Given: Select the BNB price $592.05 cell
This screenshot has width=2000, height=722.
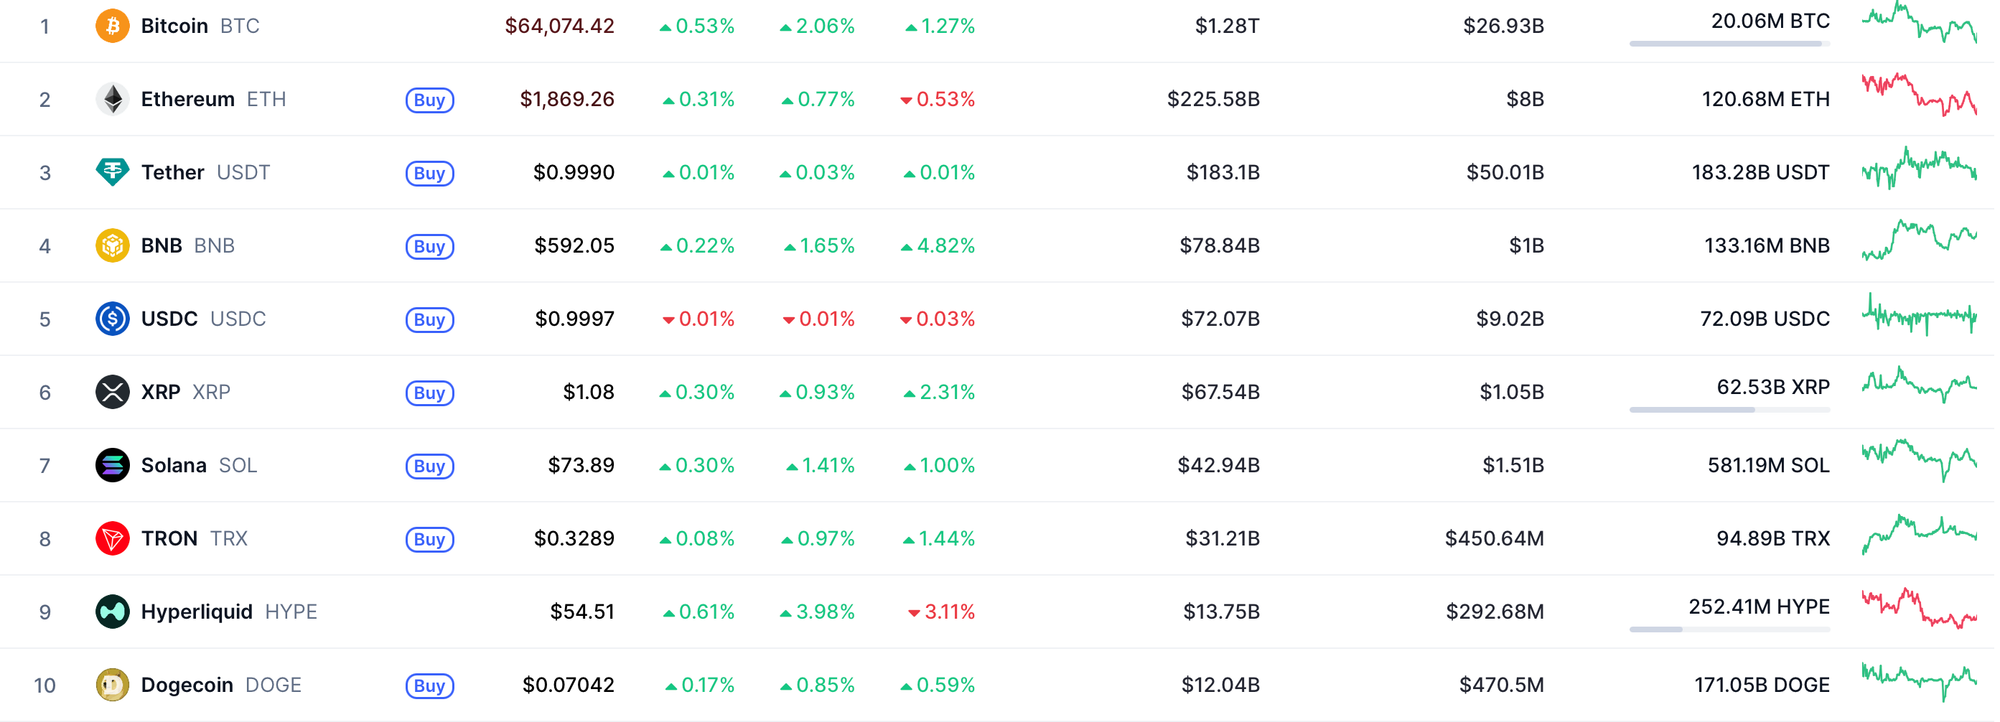Looking at the screenshot, I should coord(574,245).
